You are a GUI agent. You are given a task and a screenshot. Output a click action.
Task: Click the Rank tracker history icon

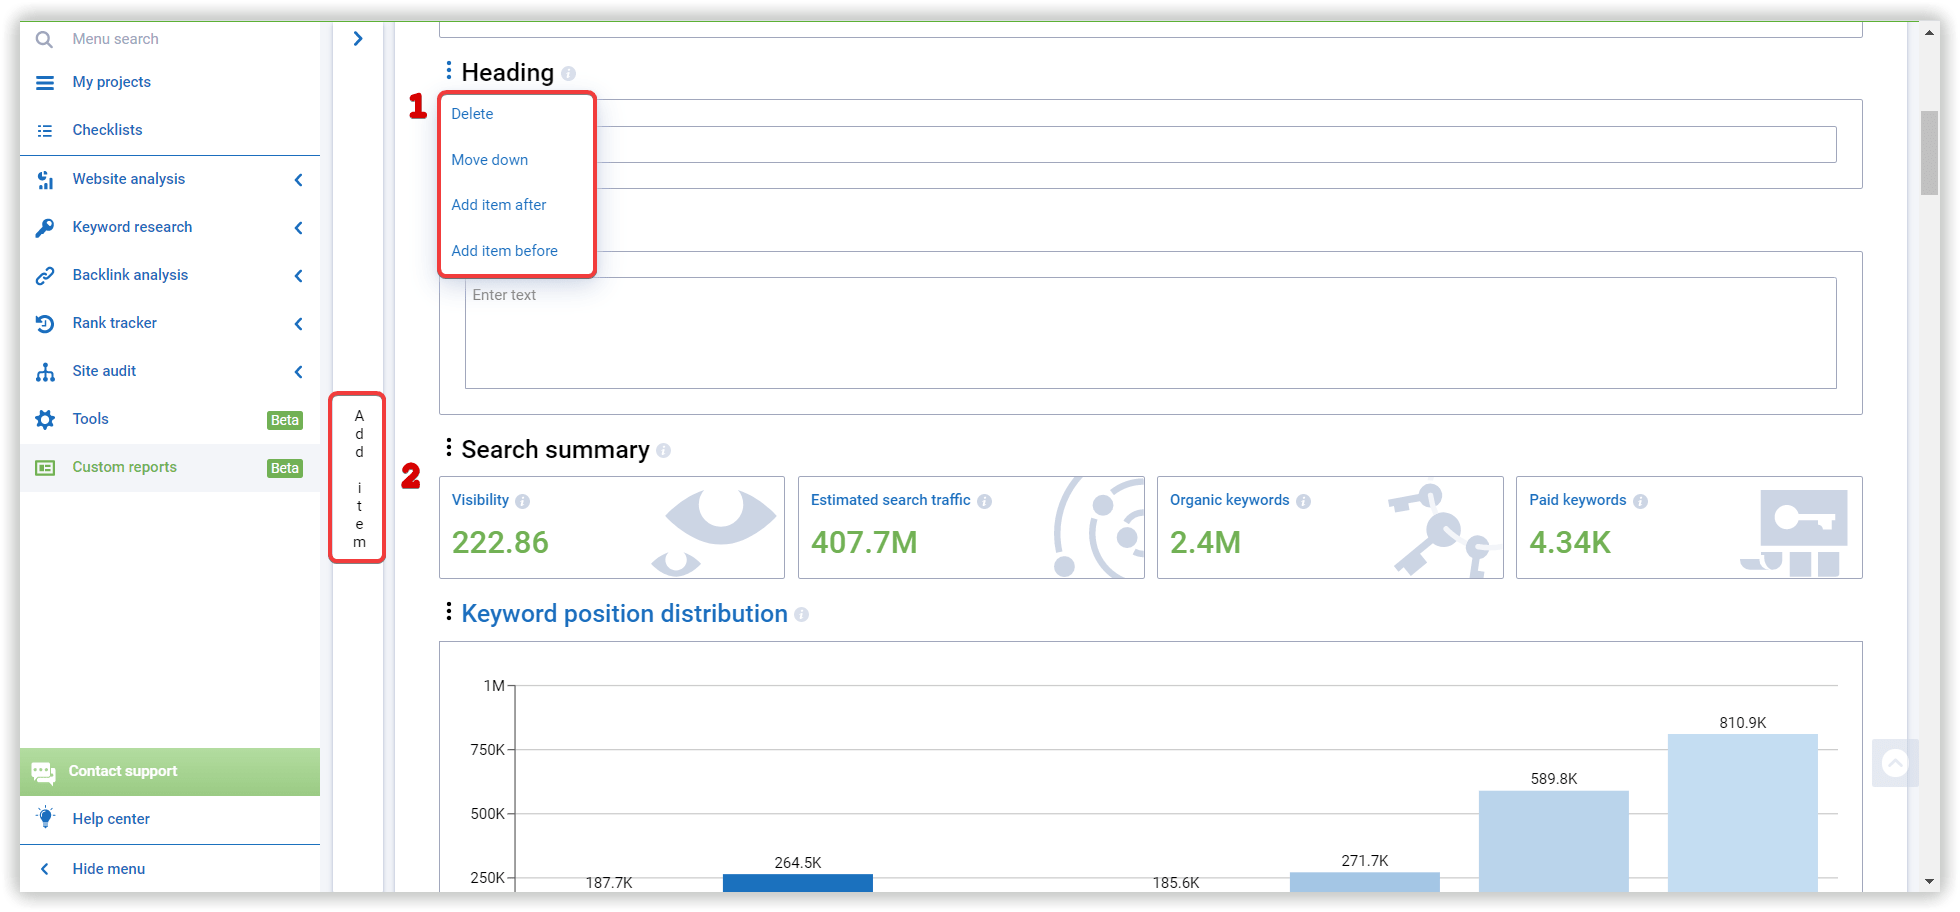pos(45,324)
